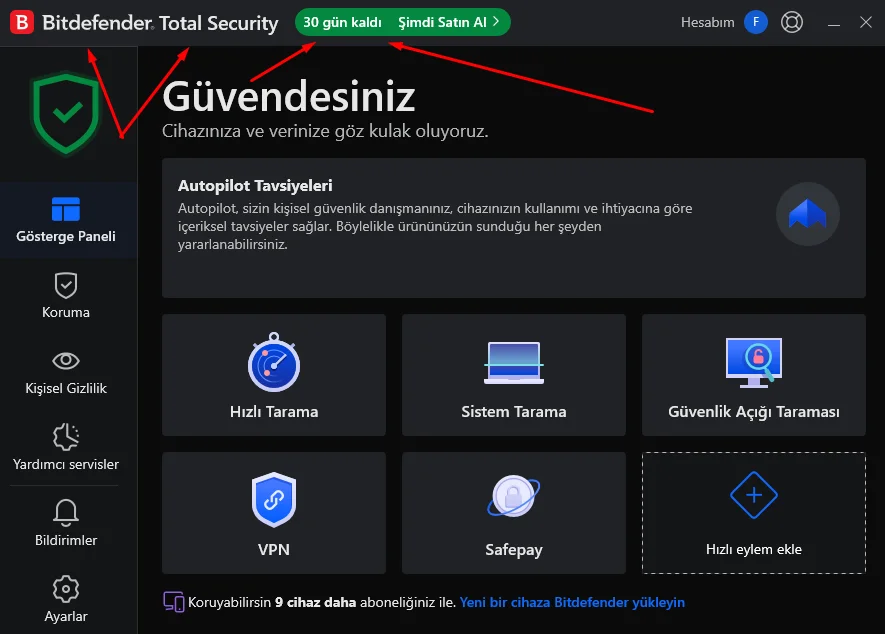Viewport: 885px width, 634px height.
Task: Click Hızlı eylem ekle label
Action: click(x=754, y=549)
